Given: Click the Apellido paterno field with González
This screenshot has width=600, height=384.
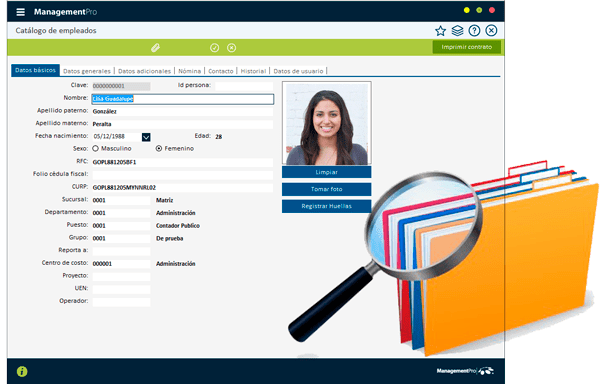Looking at the screenshot, I should point(183,112).
